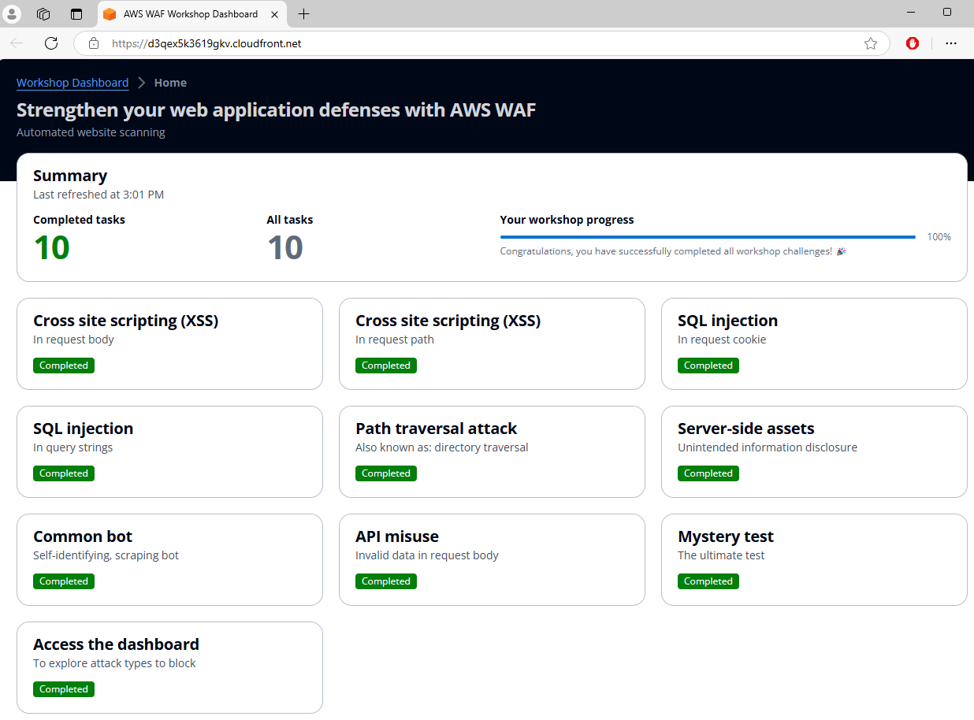Screen dimensions: 974x720
Task: Click the Workshop Dashboard breadcrumb link
Action: [x=72, y=83]
